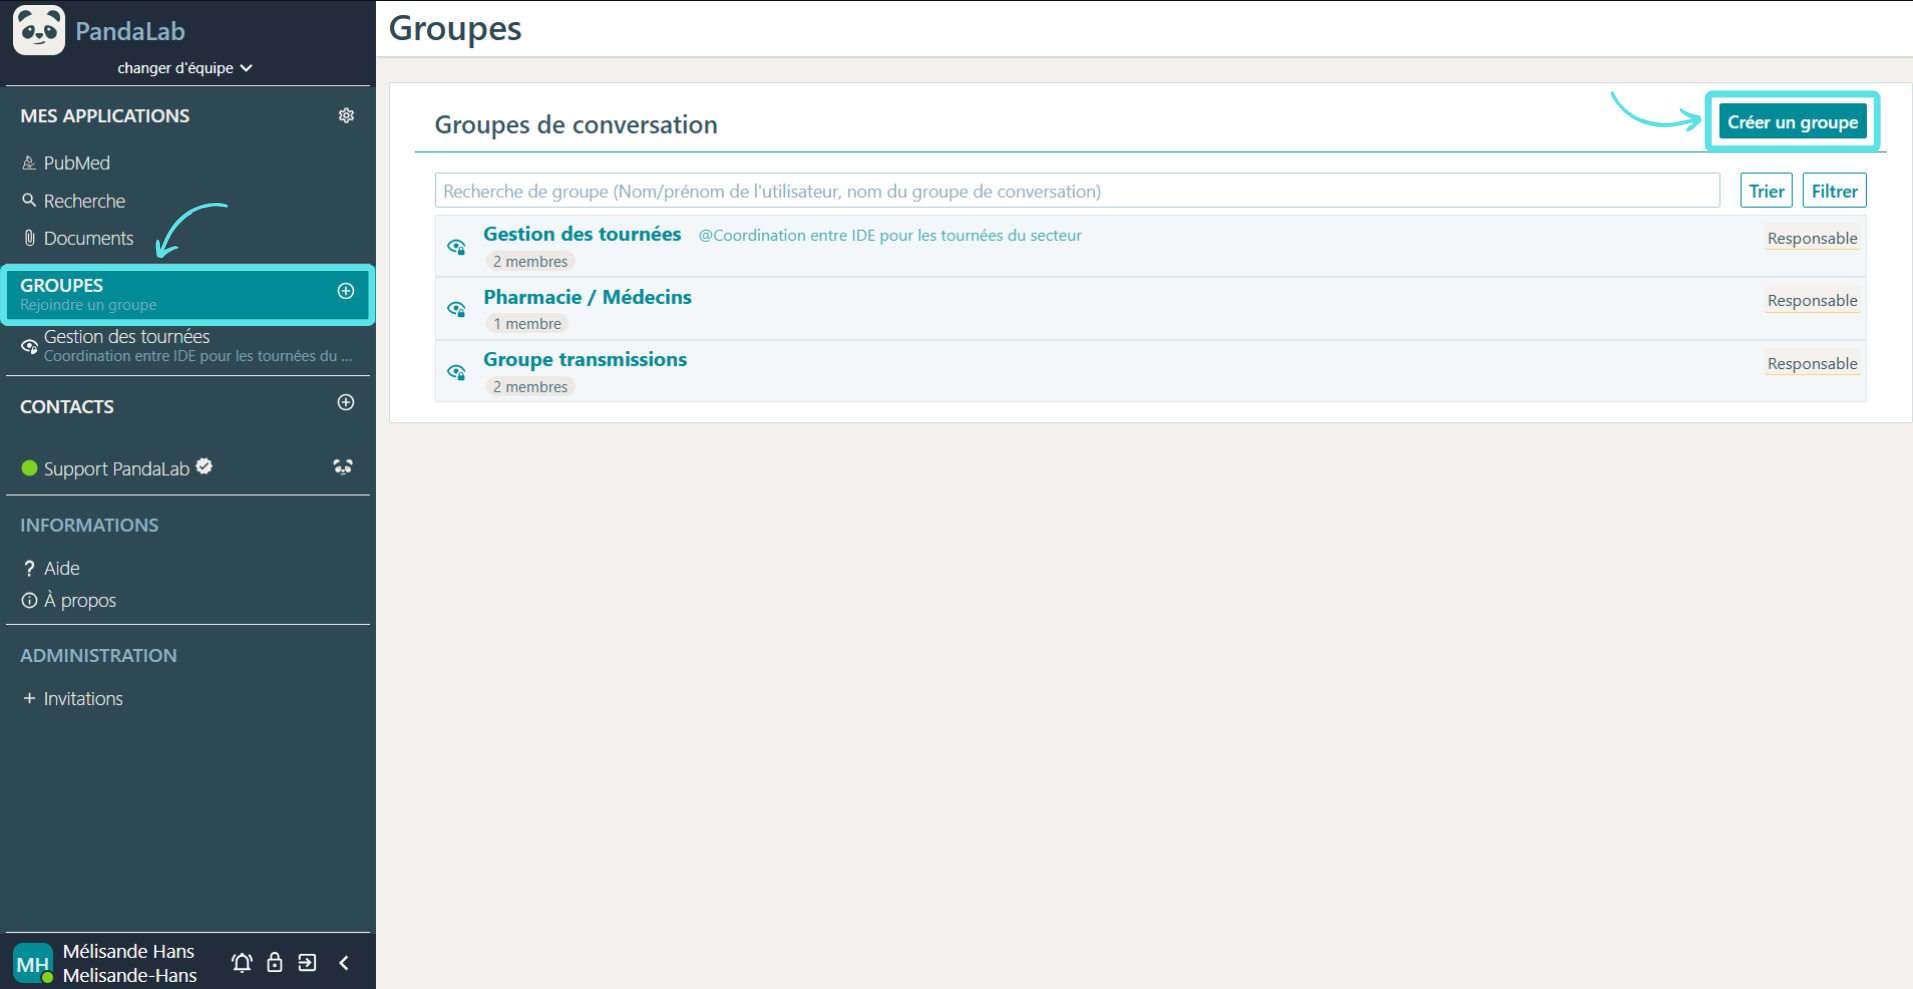
Task: Click the PubMed icon
Action: point(29,163)
